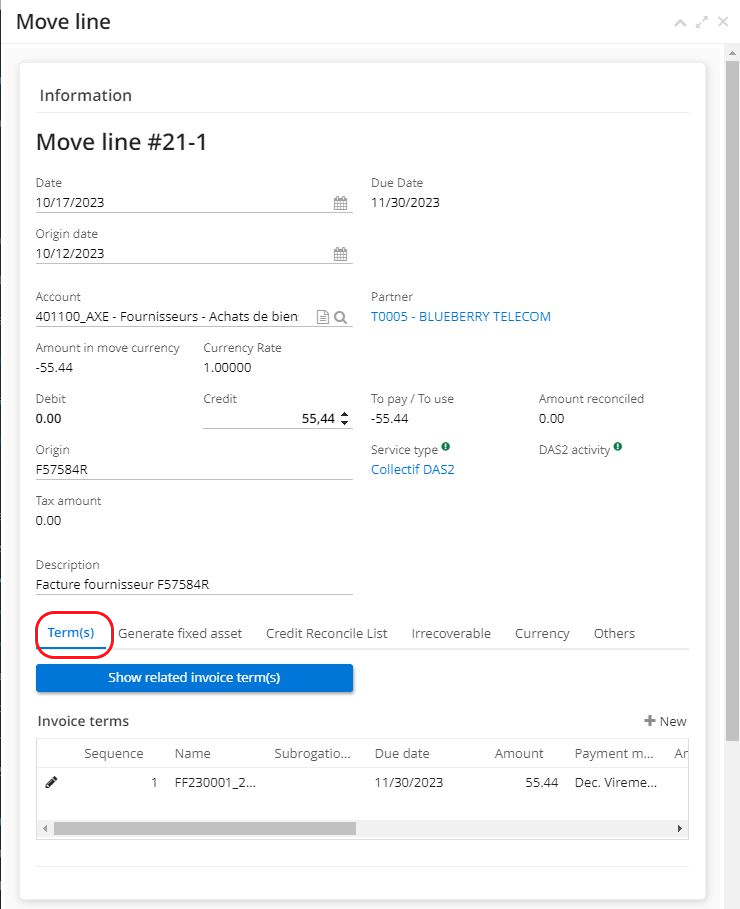Click into the Description text field

pyautogui.click(x=194, y=584)
